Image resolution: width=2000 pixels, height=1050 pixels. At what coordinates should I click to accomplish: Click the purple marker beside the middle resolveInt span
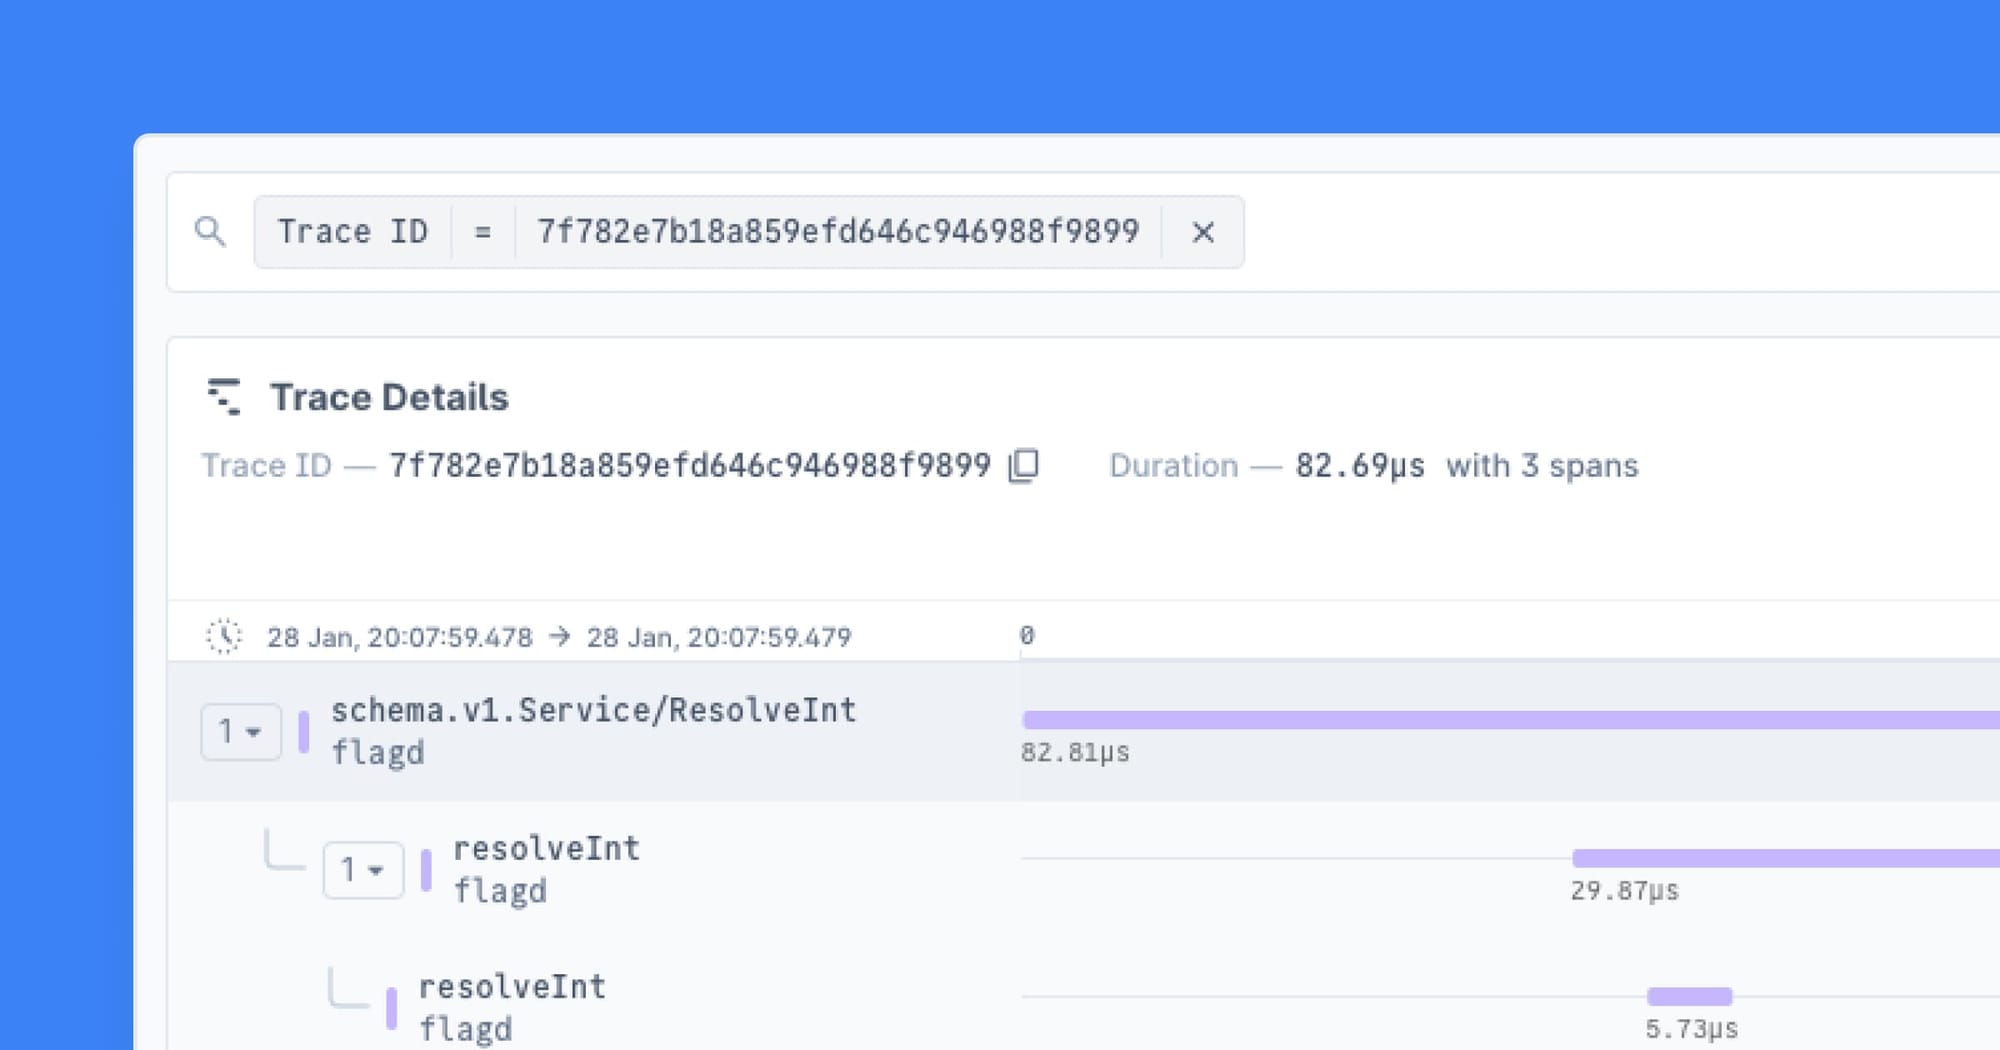(428, 868)
